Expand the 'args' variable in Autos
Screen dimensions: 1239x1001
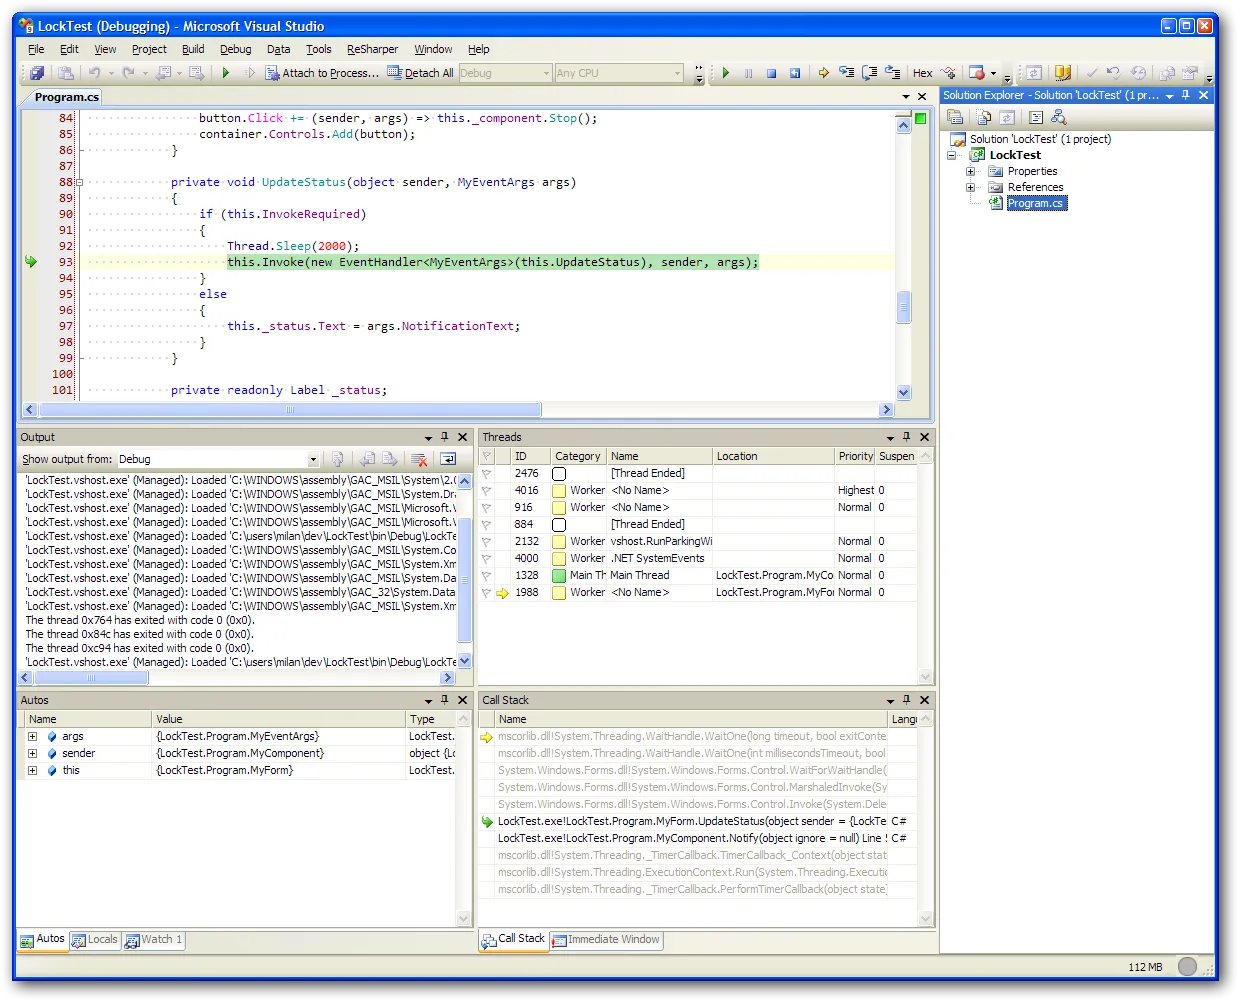tap(32, 737)
